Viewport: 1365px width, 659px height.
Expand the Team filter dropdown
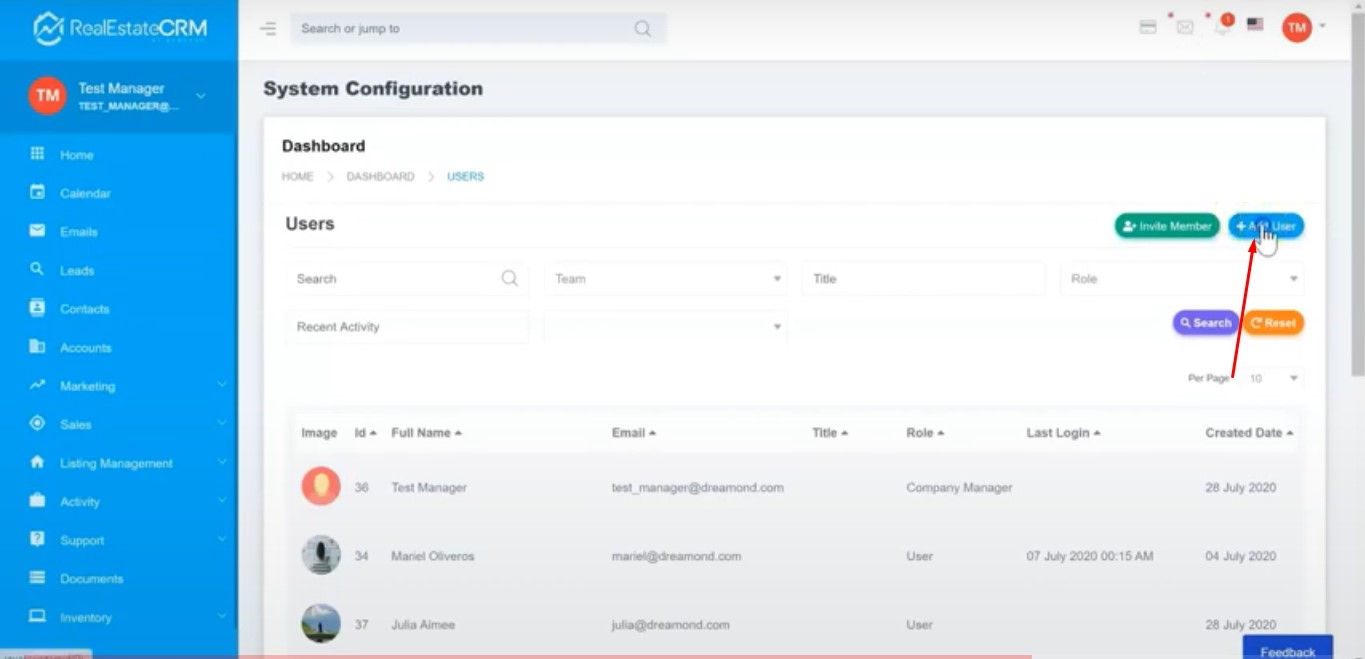pyautogui.click(x=666, y=279)
